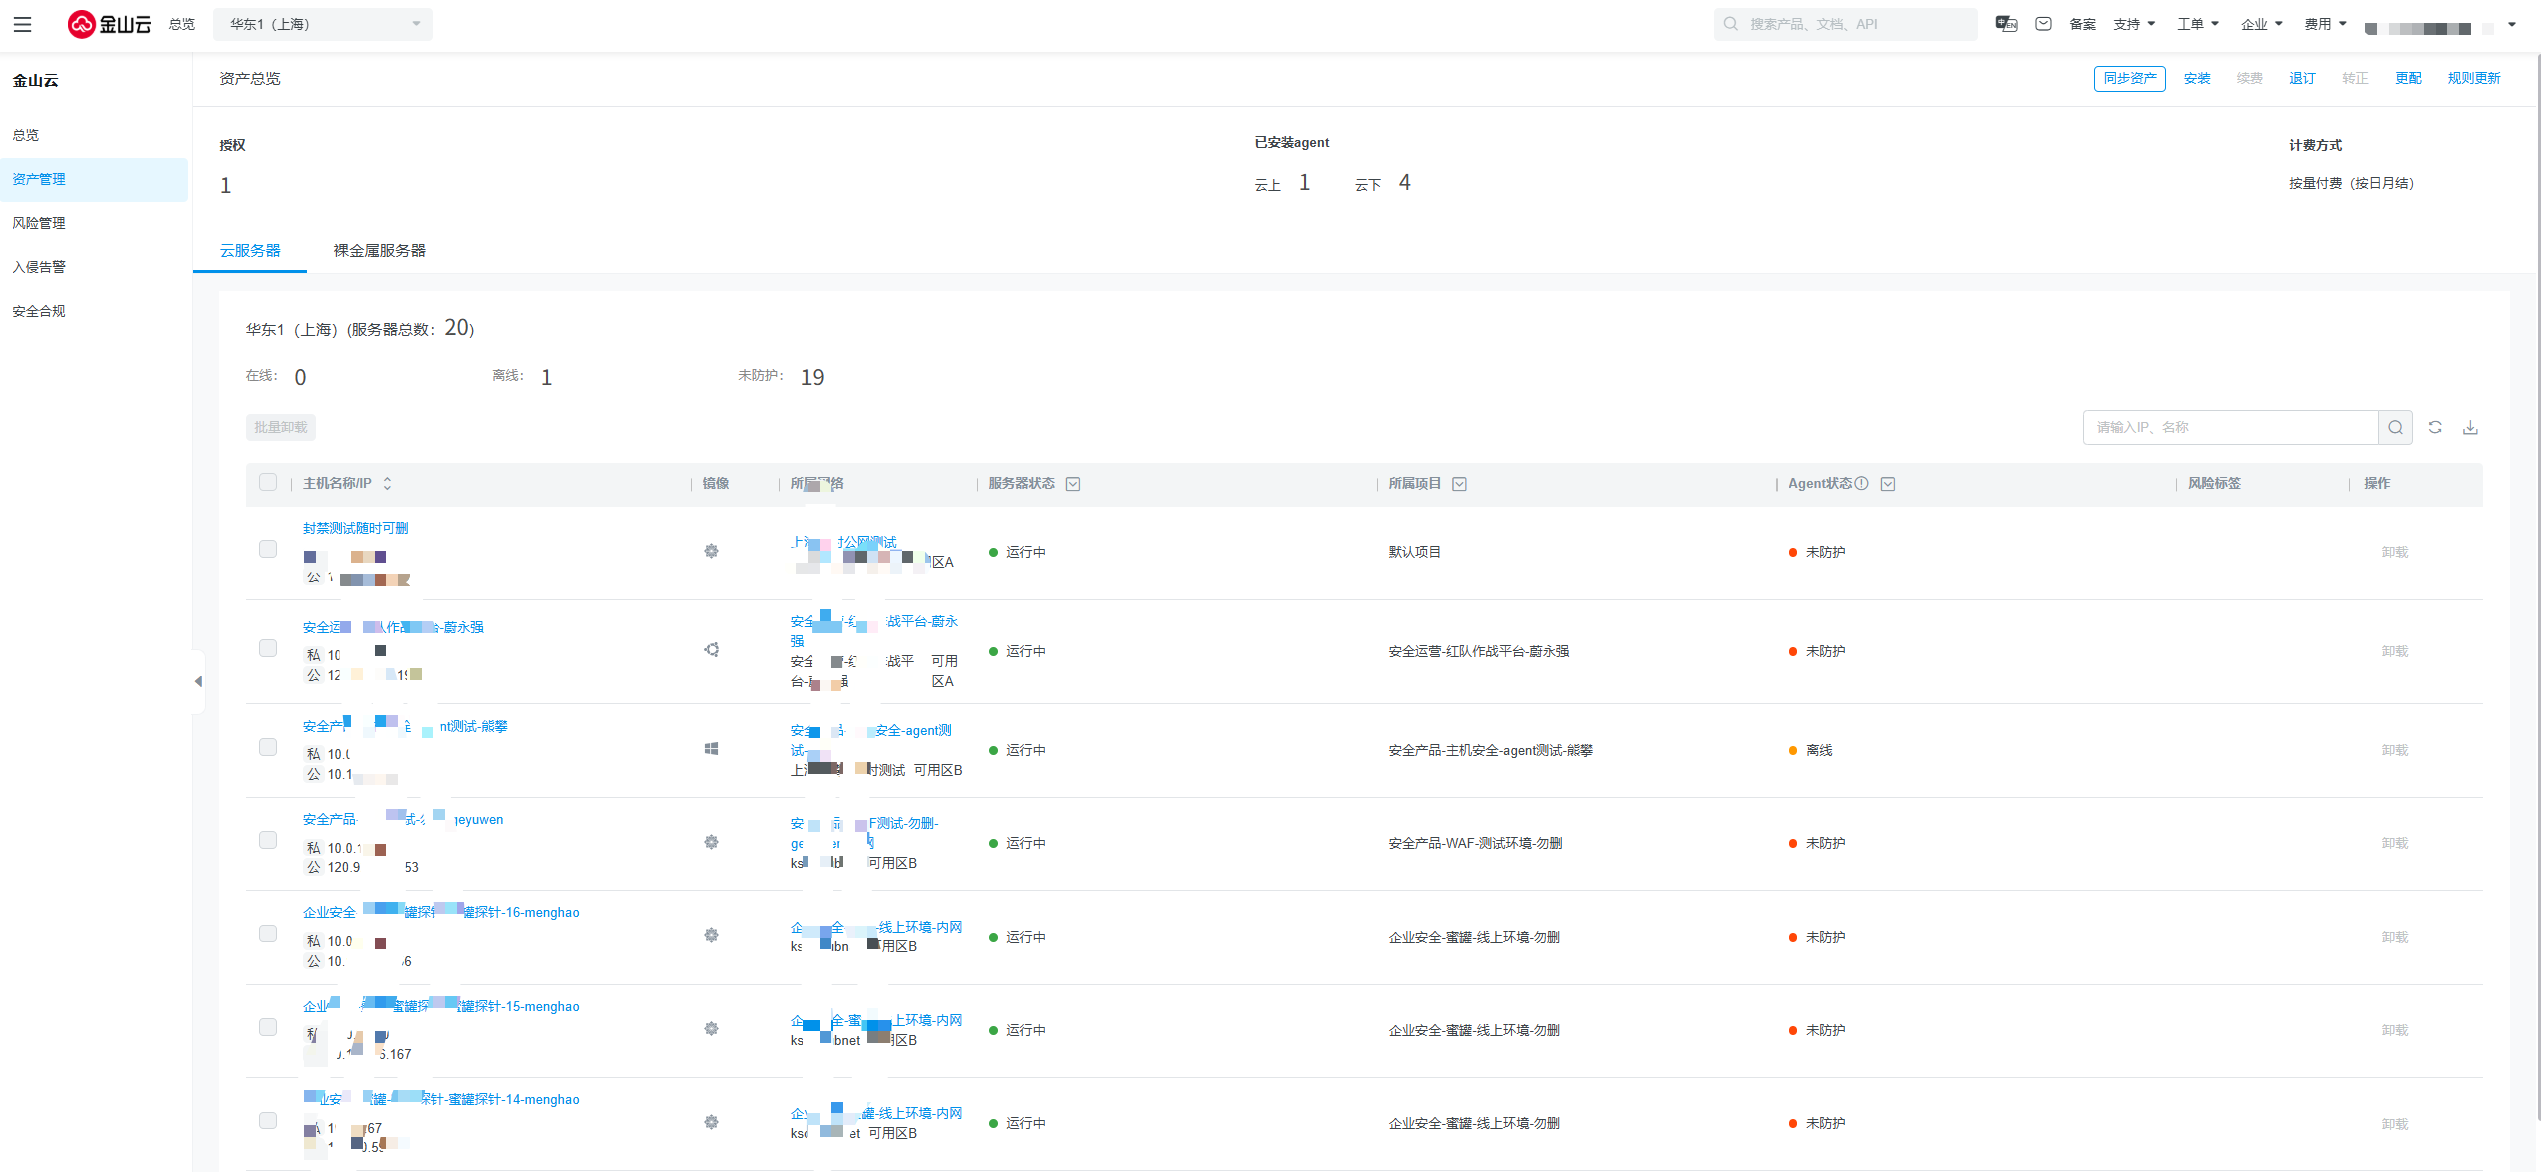The height and width of the screenshot is (1172, 2541).
Task: Click the search magnifier button
Action: click(2395, 428)
